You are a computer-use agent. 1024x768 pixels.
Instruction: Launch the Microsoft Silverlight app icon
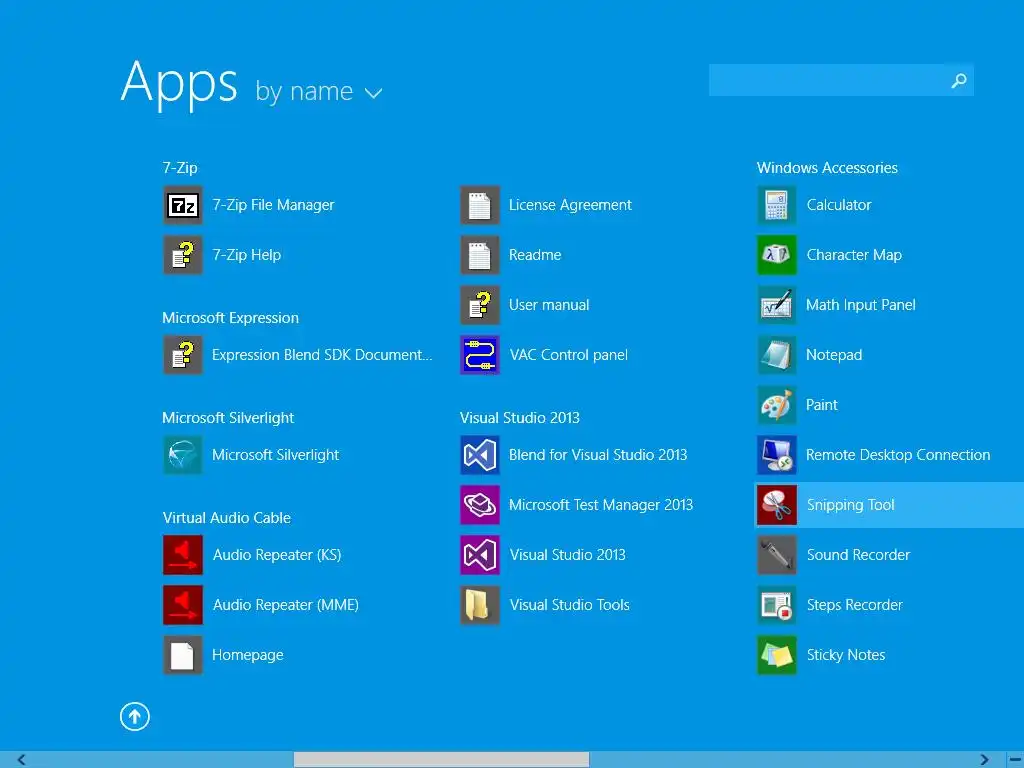pos(182,455)
